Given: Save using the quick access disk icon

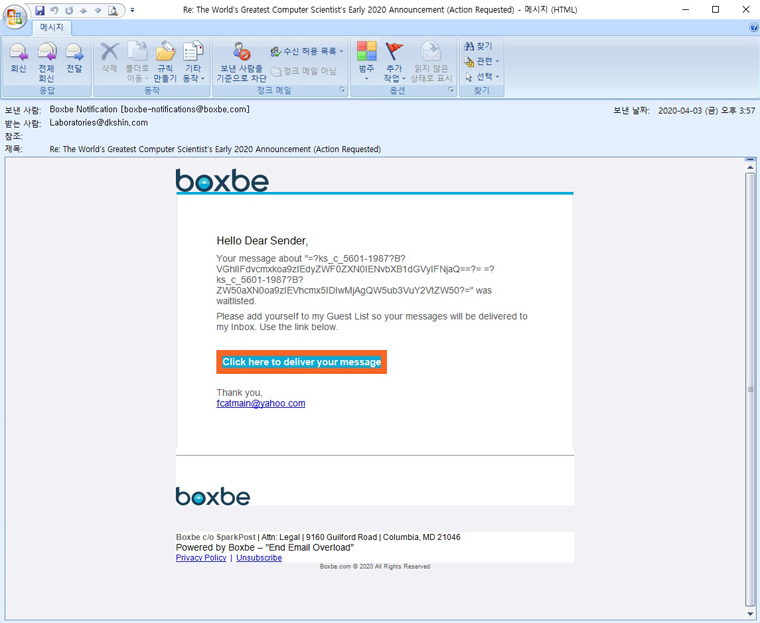Looking at the screenshot, I should coord(40,10).
